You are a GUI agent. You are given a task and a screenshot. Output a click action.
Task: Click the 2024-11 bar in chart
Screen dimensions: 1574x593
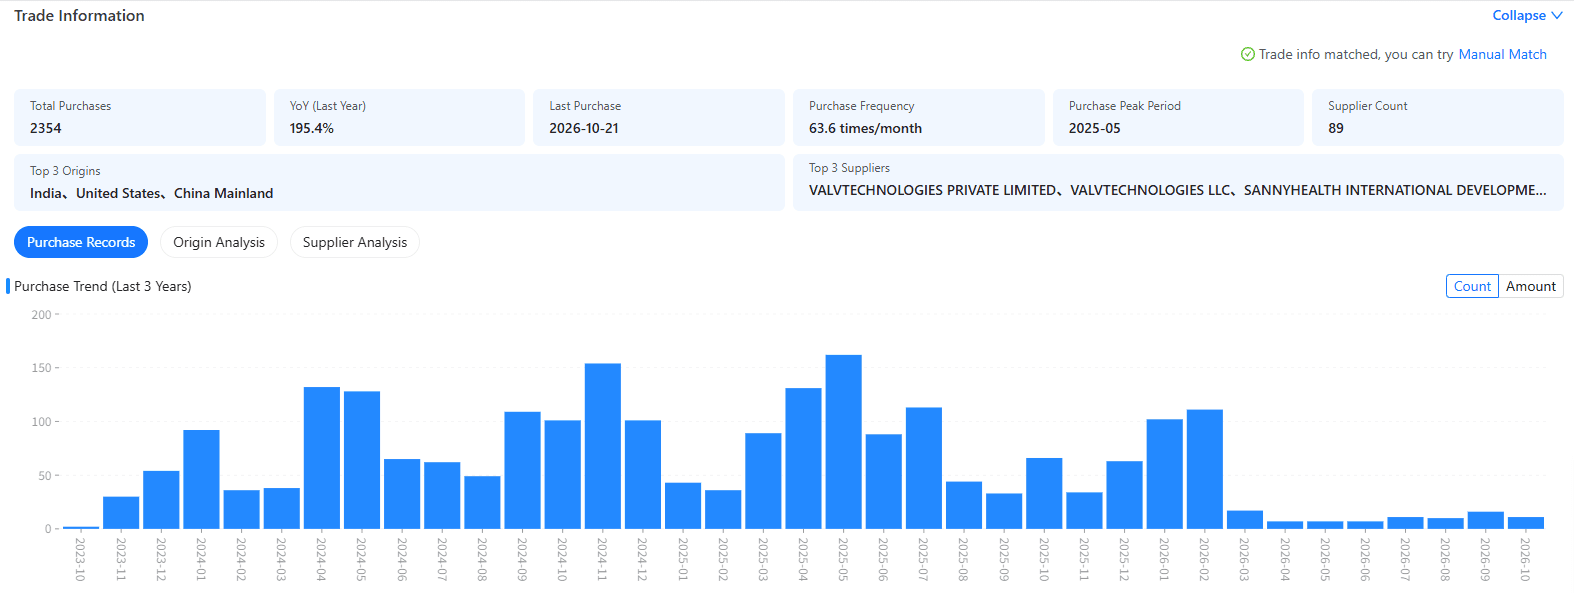pyautogui.click(x=603, y=446)
